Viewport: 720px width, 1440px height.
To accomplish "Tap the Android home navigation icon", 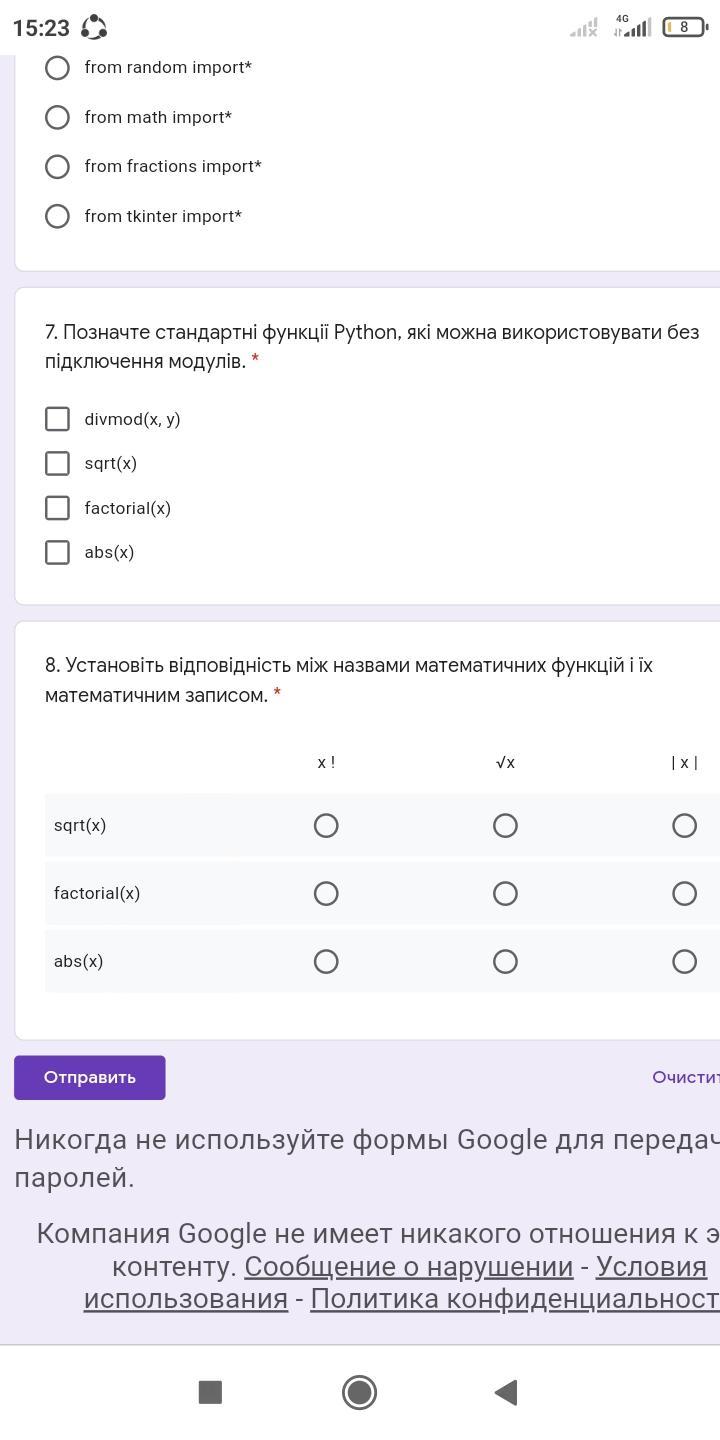I will [x=359, y=1392].
